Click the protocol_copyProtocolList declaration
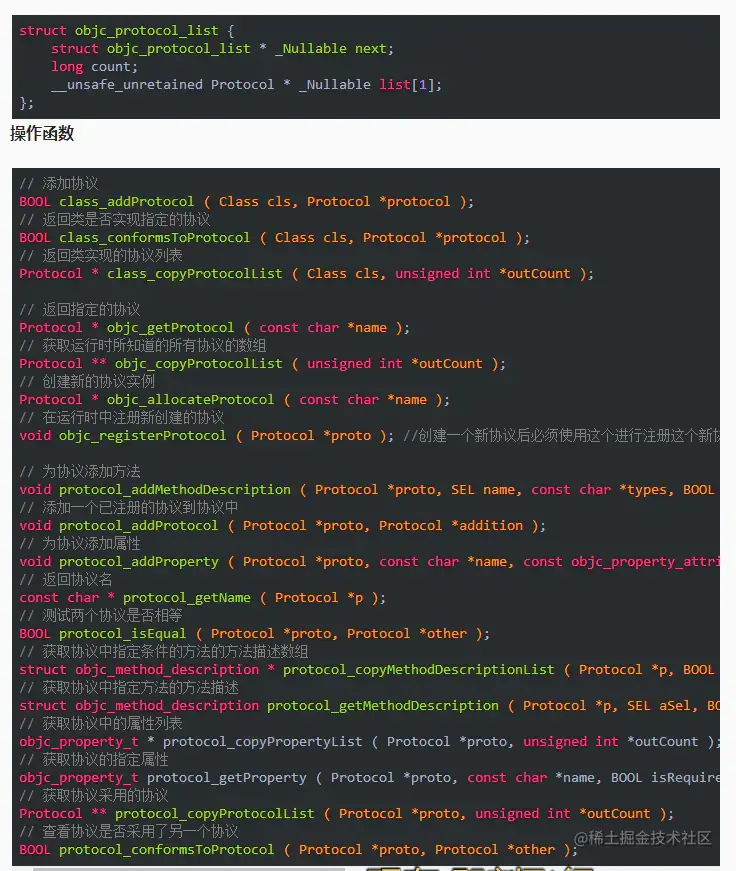736x871 pixels. 347,814
